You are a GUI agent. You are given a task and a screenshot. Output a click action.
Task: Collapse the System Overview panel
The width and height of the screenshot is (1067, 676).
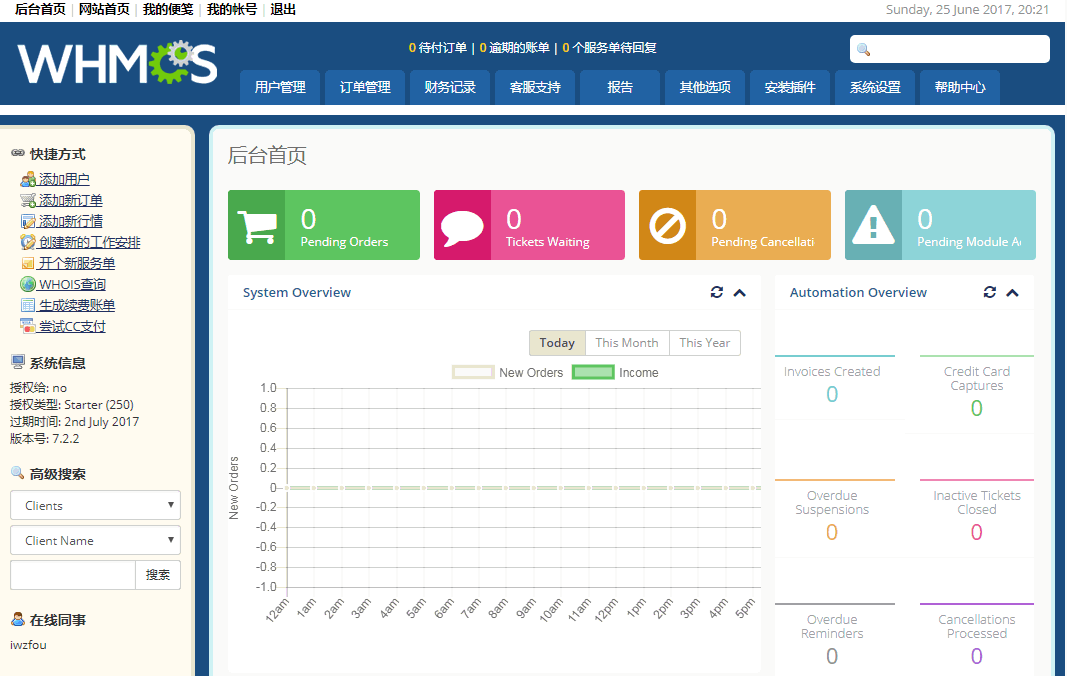point(740,292)
